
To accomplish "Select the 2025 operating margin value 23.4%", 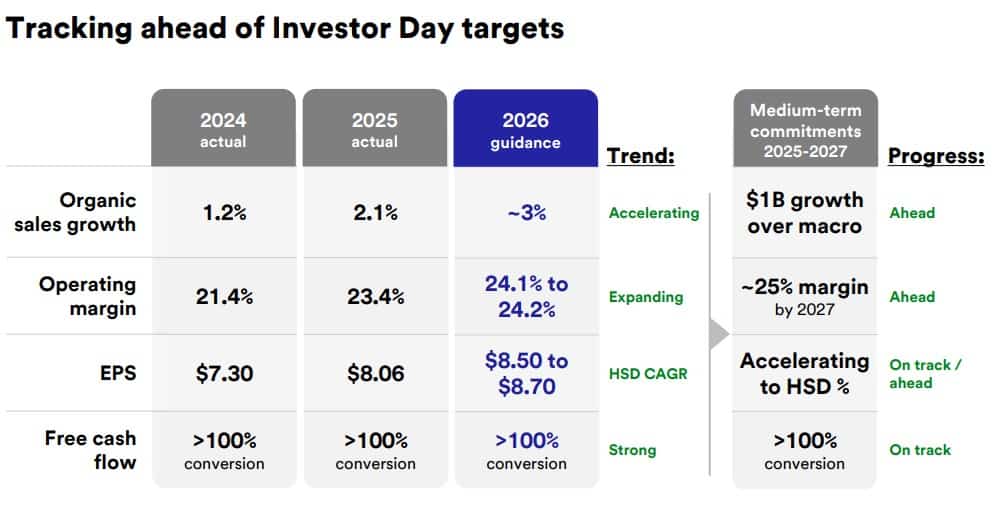I will click(x=375, y=296).
